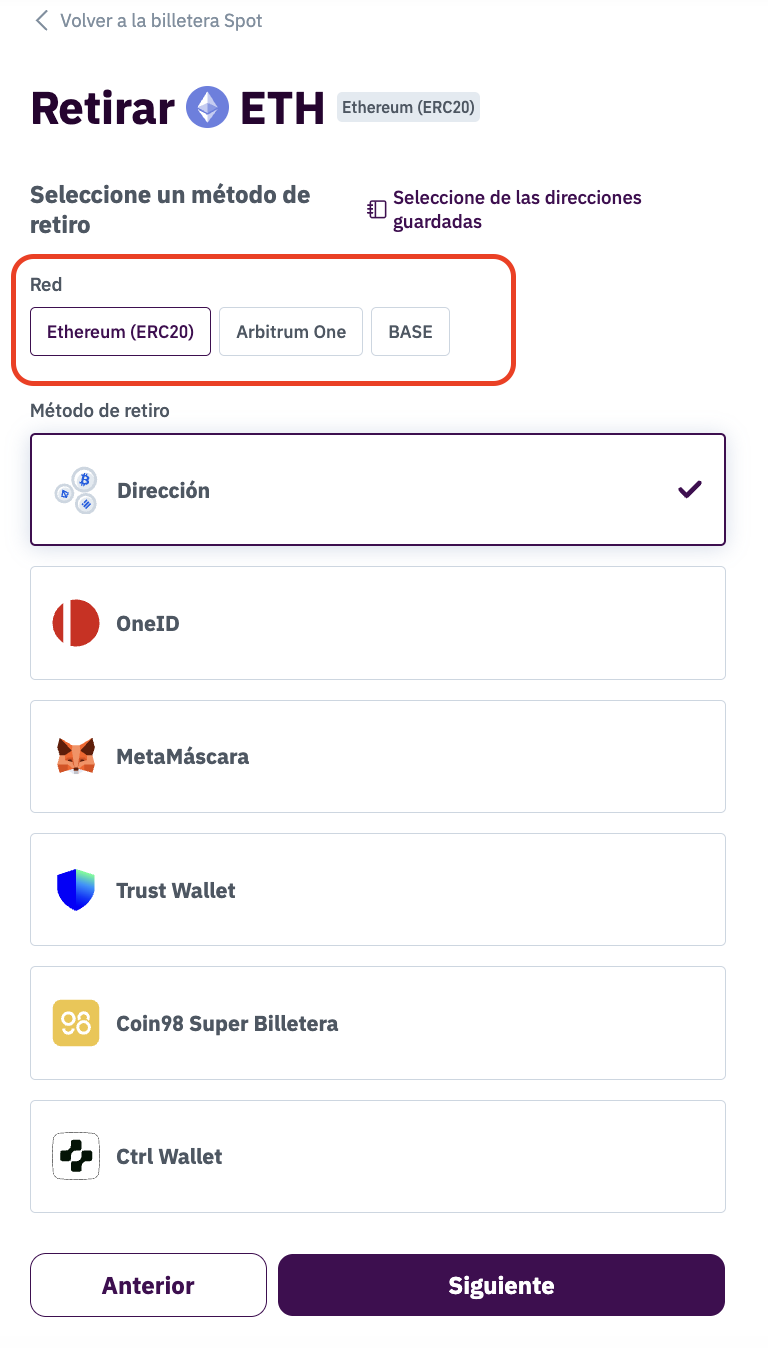This screenshot has width=768, height=1348.
Task: Choose MetaMáscara as withdrawal method
Action: (x=378, y=756)
